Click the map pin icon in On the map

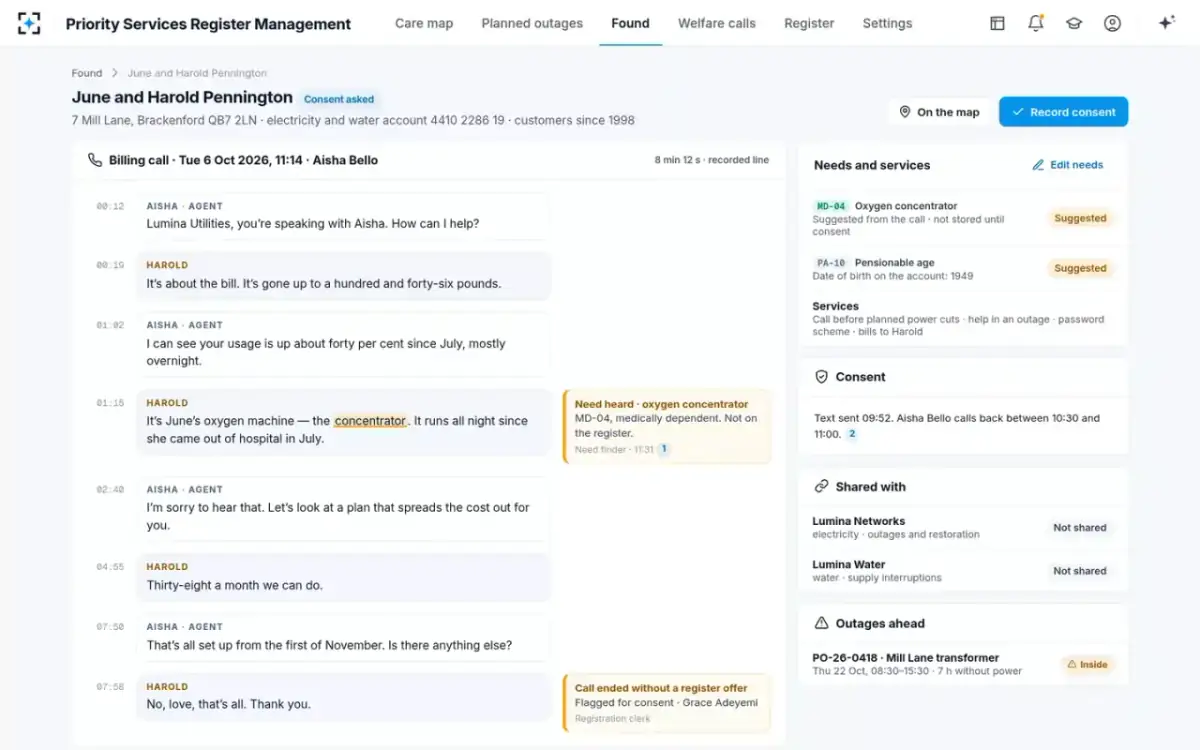(905, 112)
